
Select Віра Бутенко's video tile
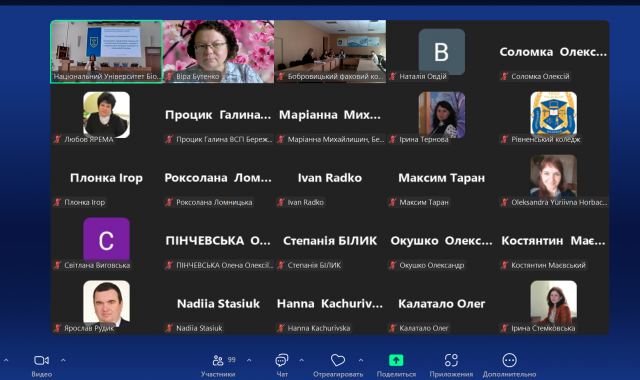pos(218,52)
